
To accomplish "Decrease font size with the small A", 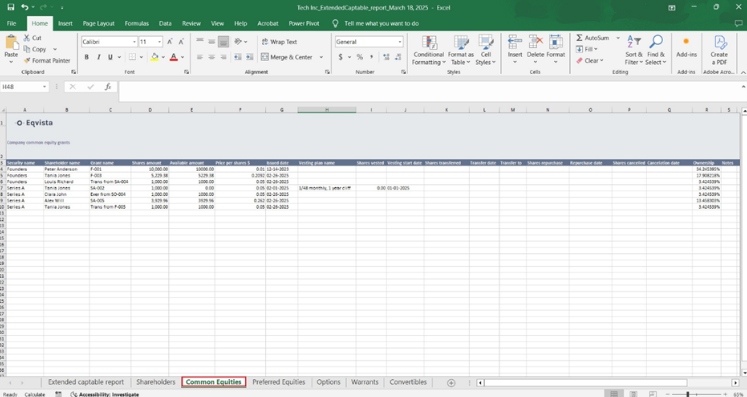I will pyautogui.click(x=181, y=42).
